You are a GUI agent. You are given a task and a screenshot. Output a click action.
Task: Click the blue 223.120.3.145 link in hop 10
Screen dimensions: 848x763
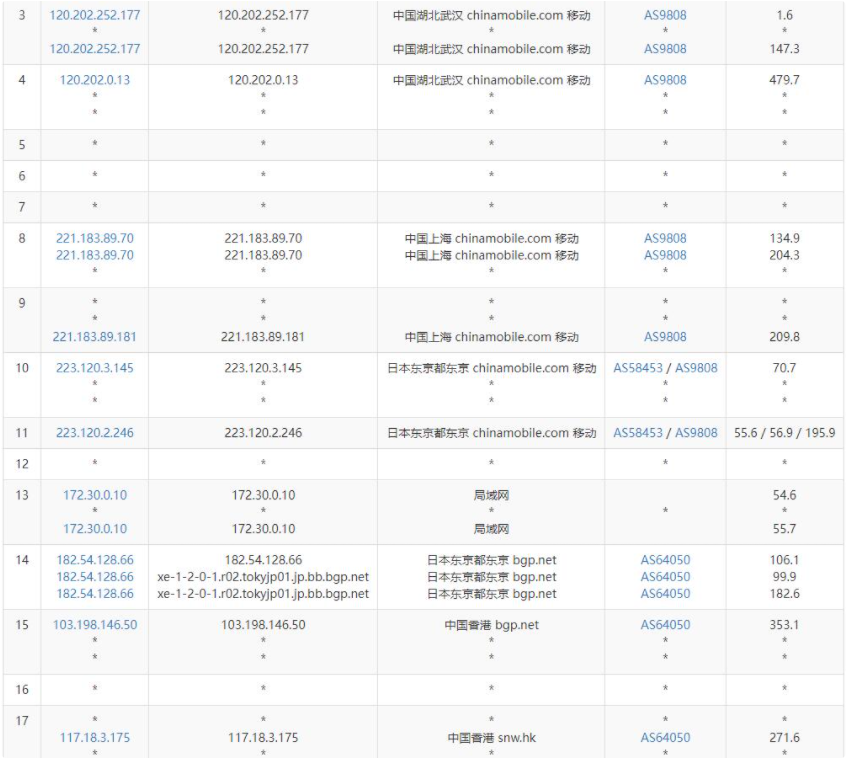95,368
